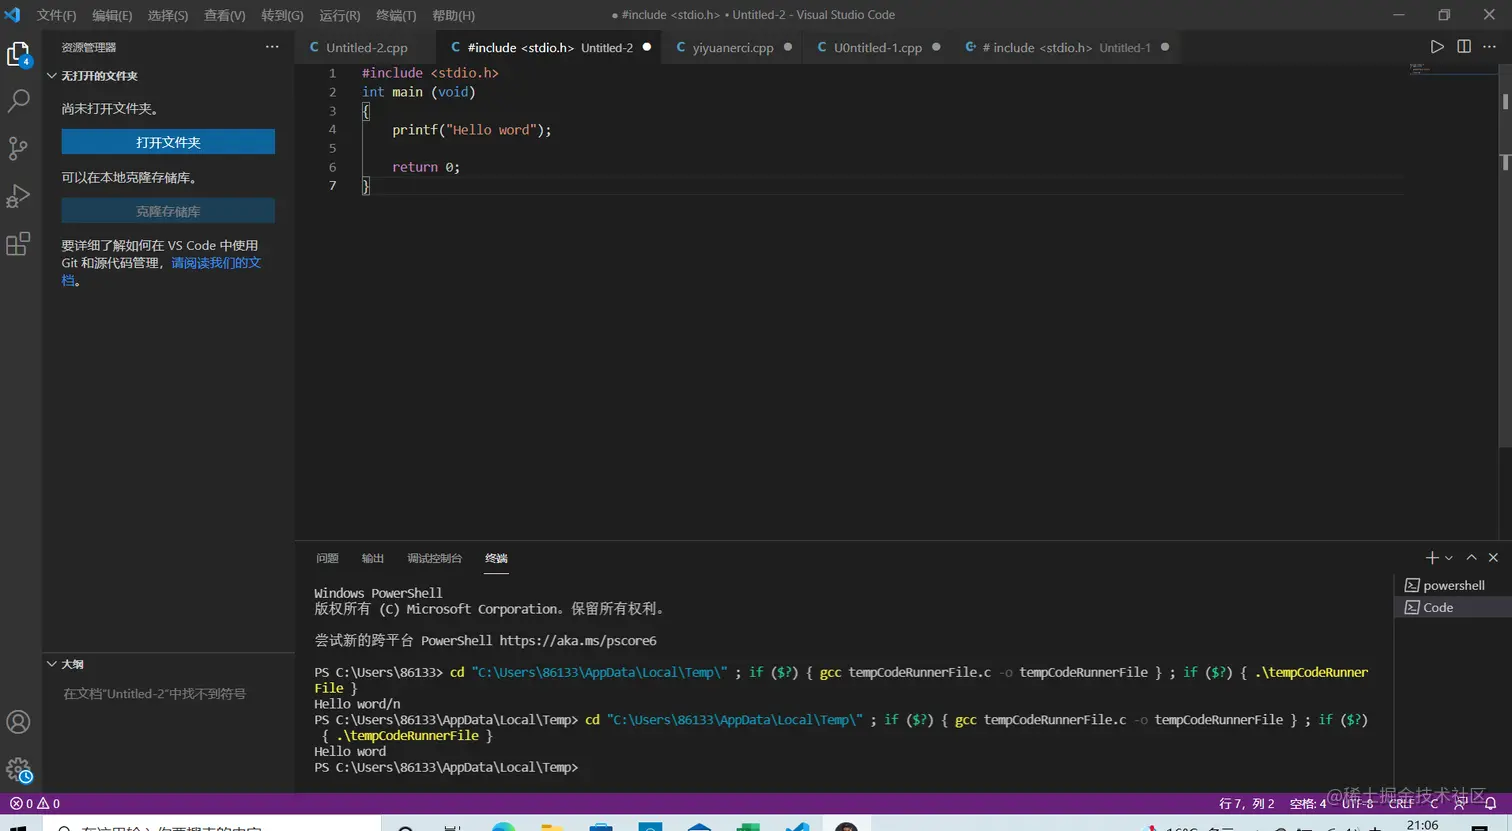Viewport: 1512px width, 831px height.
Task: Maximize the terminal panel size
Action: 1471,558
